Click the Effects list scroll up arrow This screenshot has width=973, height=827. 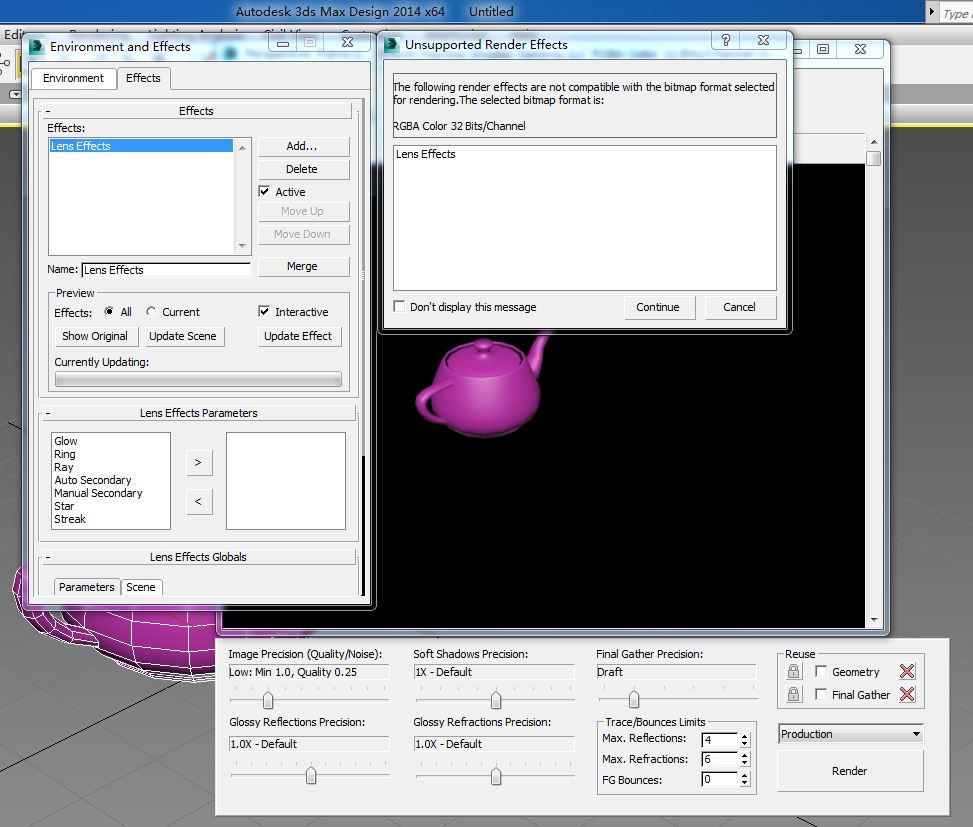coord(242,148)
